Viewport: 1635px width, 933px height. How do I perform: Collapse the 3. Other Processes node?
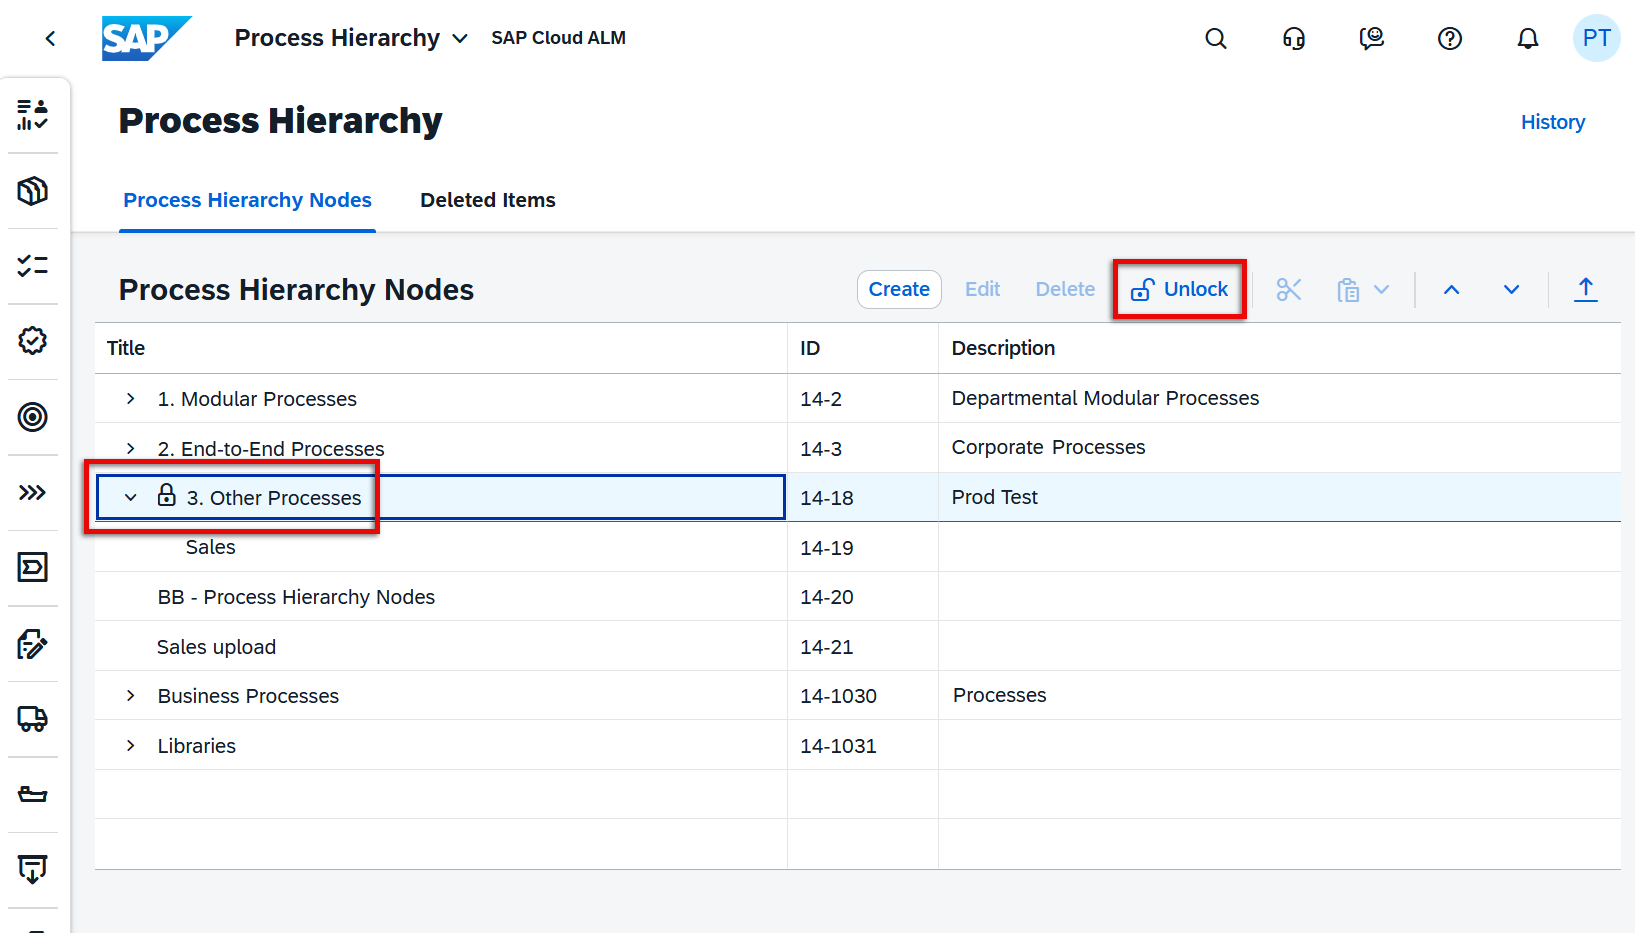[131, 497]
